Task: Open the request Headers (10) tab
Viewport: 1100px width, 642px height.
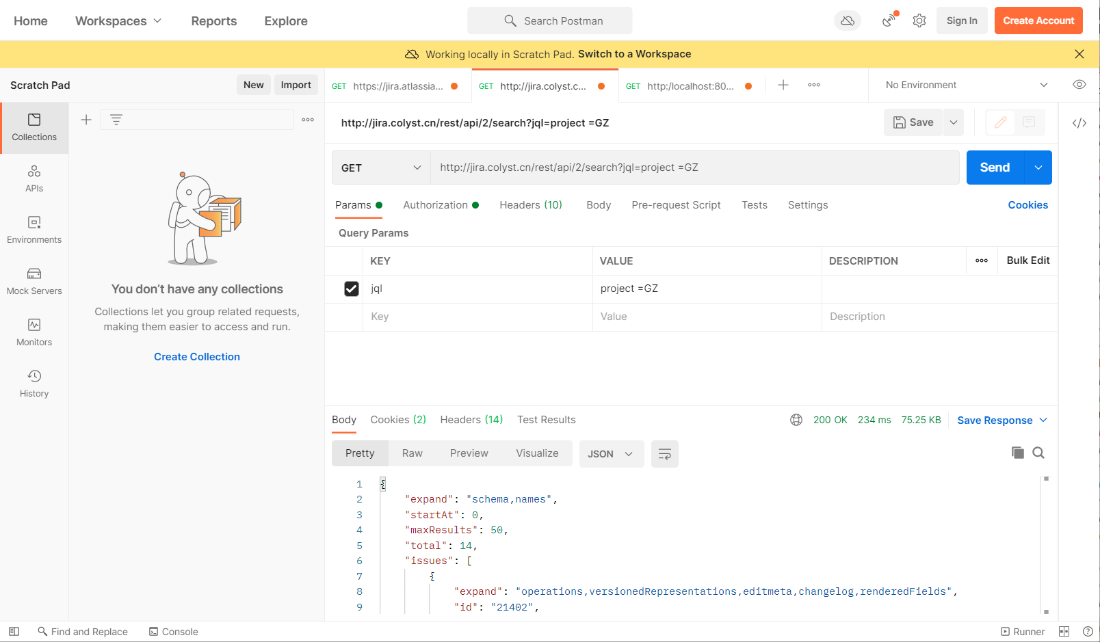Action: 530,205
